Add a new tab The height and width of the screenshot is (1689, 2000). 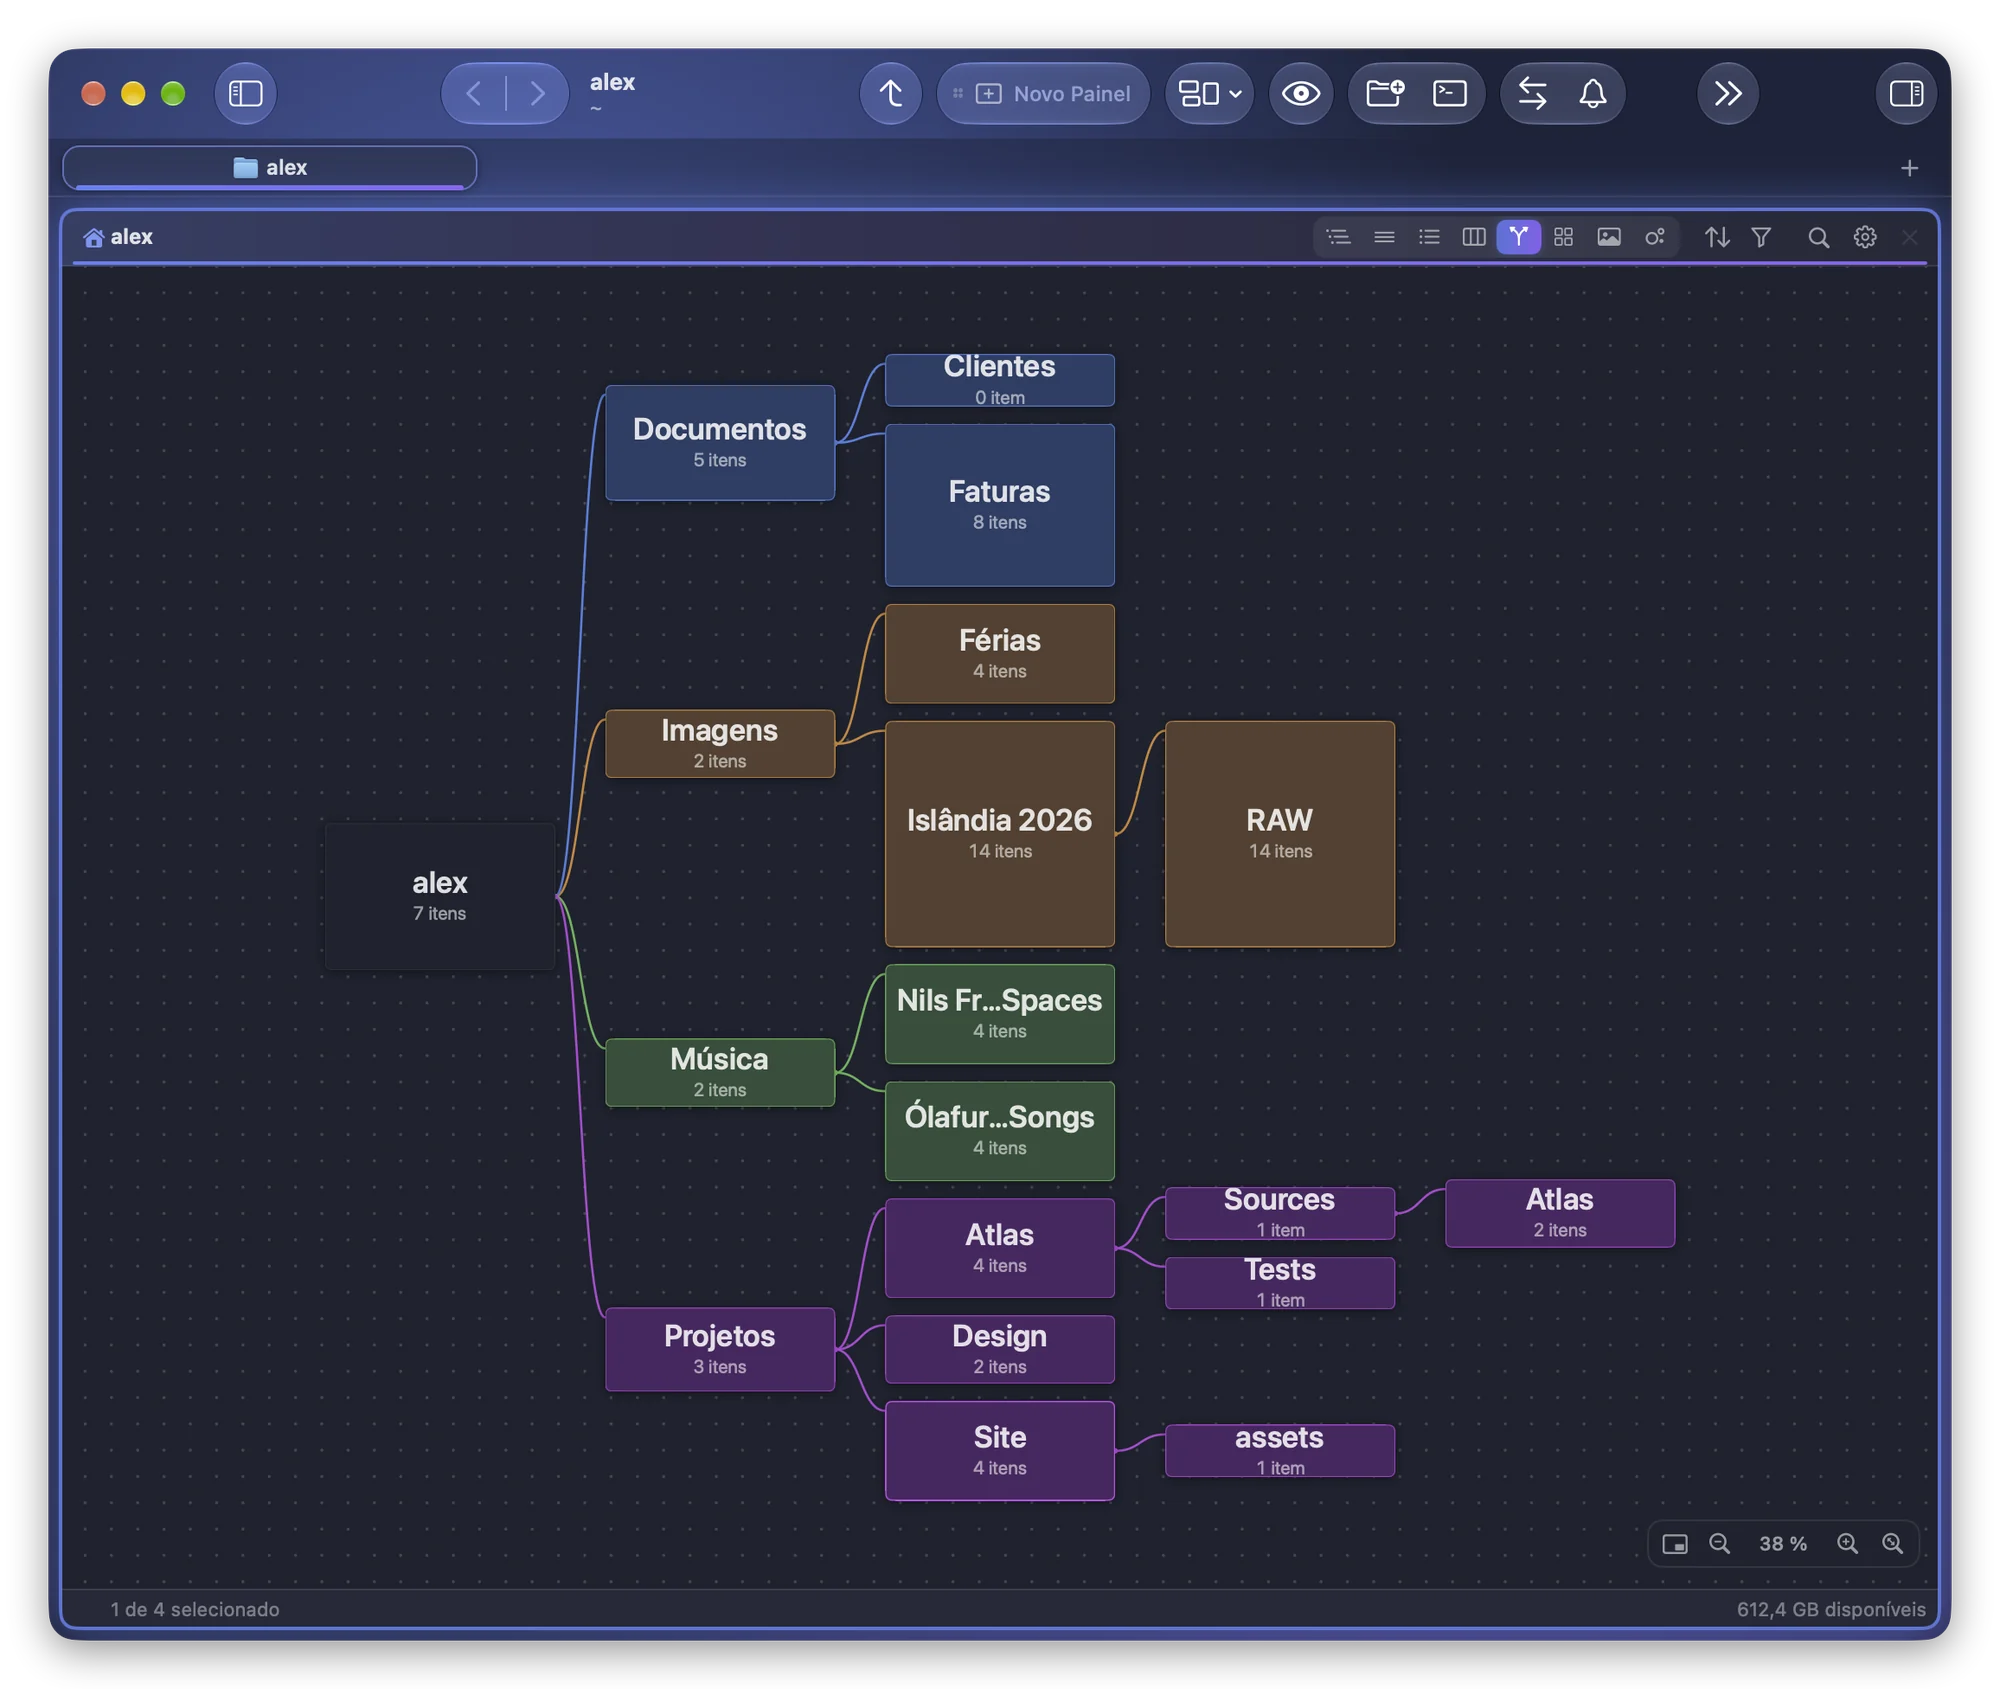point(1909,168)
